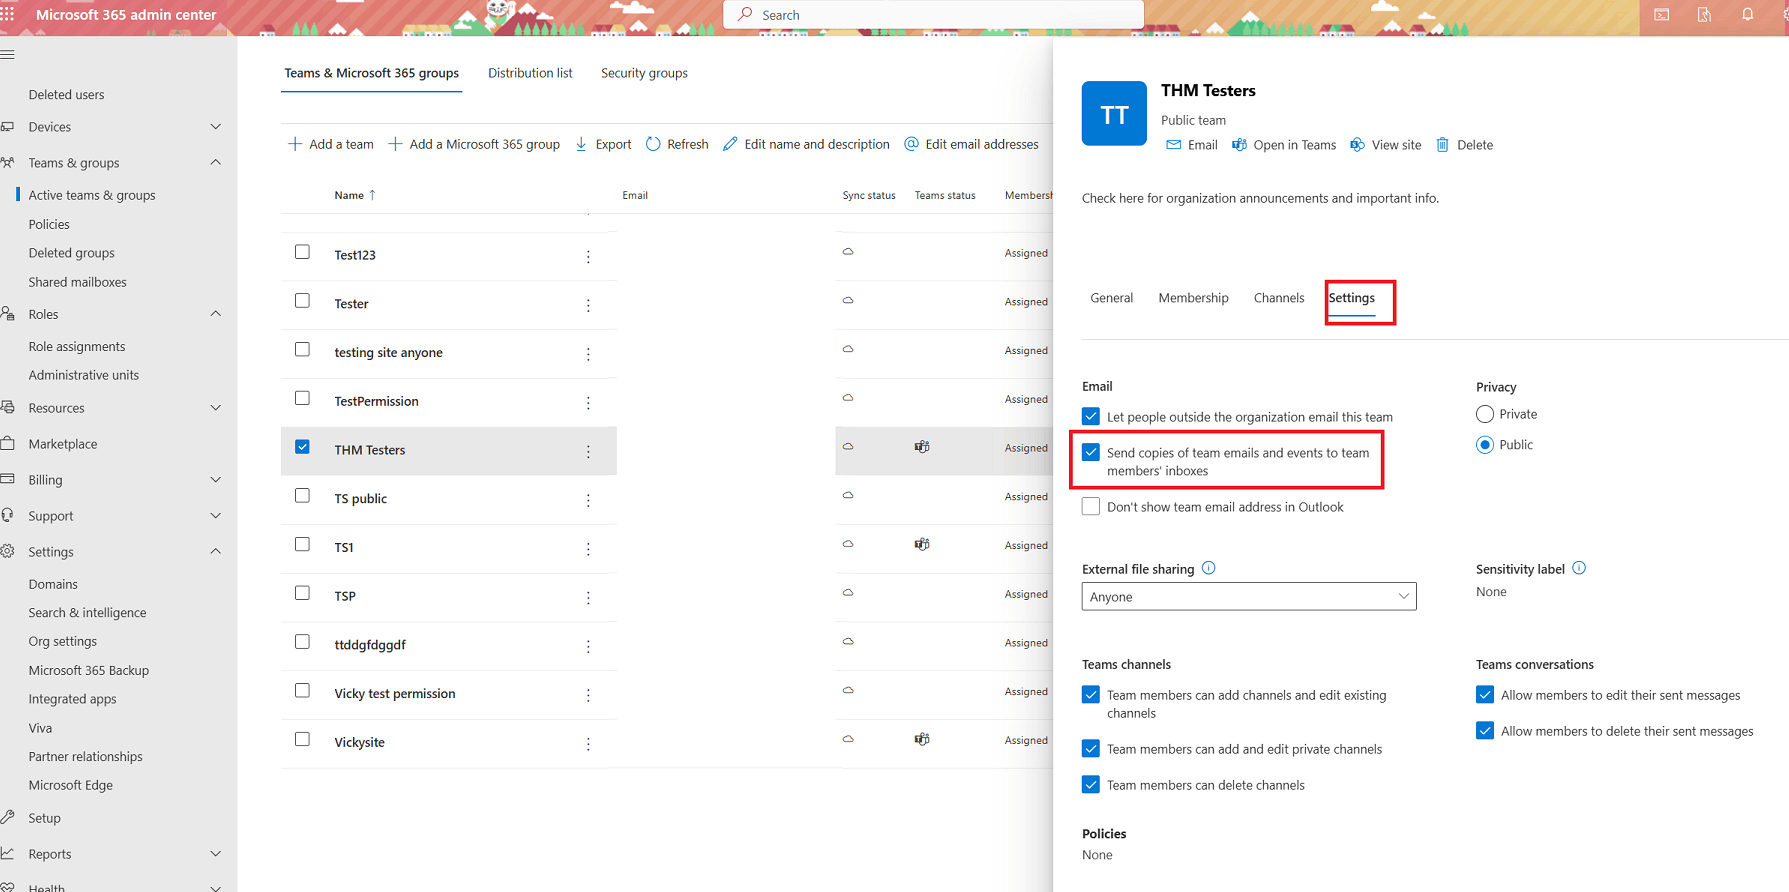Click the Email envelope icon for THM Testers

(x=1174, y=145)
